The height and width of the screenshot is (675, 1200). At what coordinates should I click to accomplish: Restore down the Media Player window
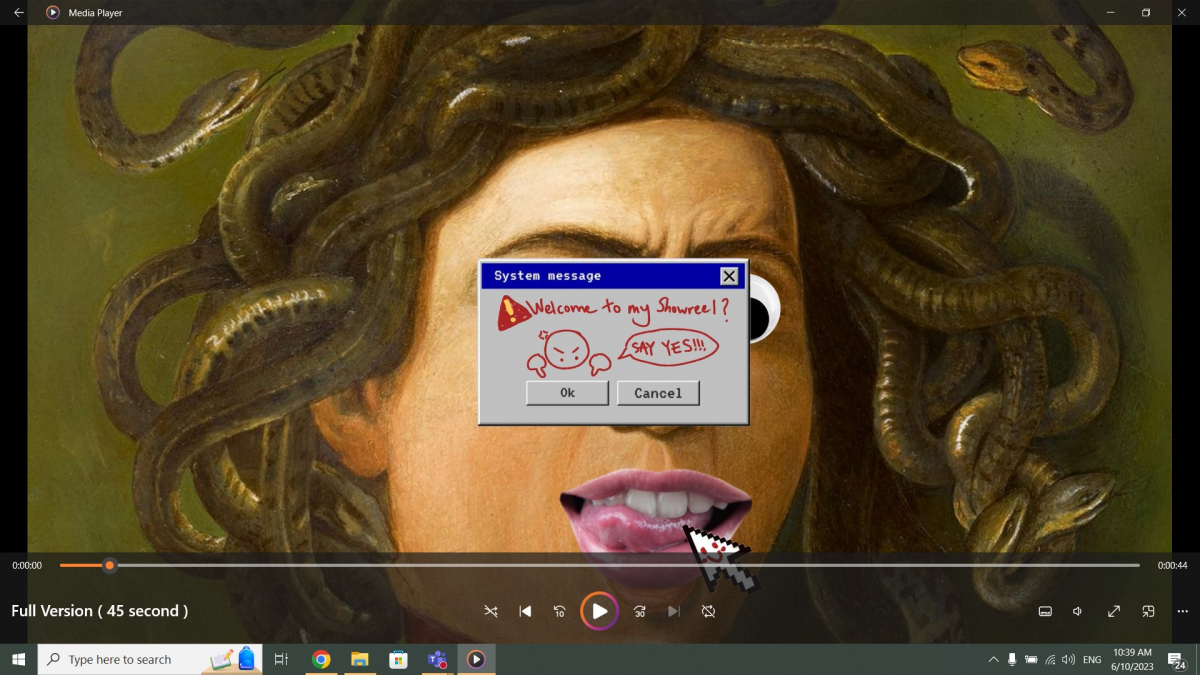click(x=1146, y=13)
